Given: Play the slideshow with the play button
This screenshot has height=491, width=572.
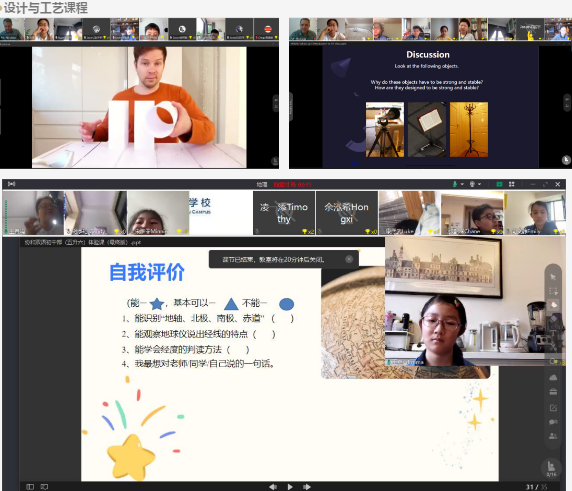Looking at the screenshot, I should (x=290, y=487).
